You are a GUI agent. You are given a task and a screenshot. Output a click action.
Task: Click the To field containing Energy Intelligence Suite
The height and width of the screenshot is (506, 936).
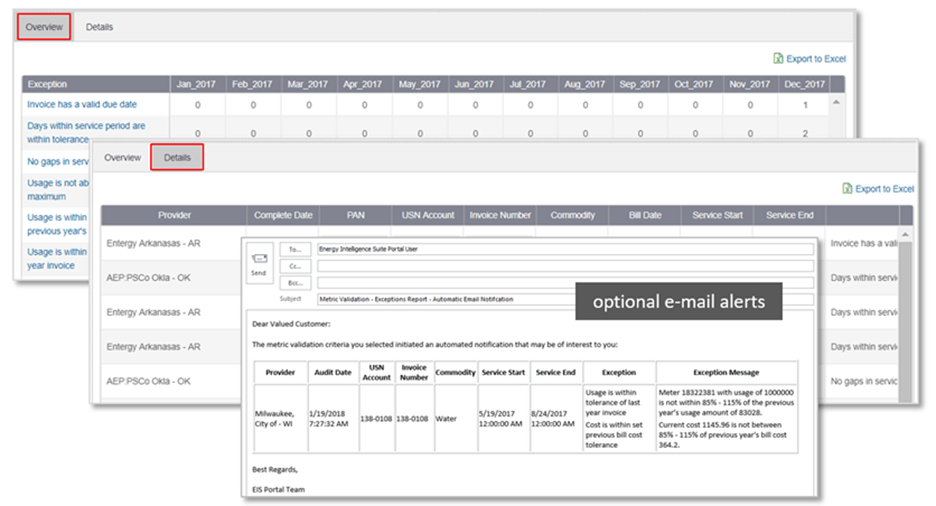[564, 250]
